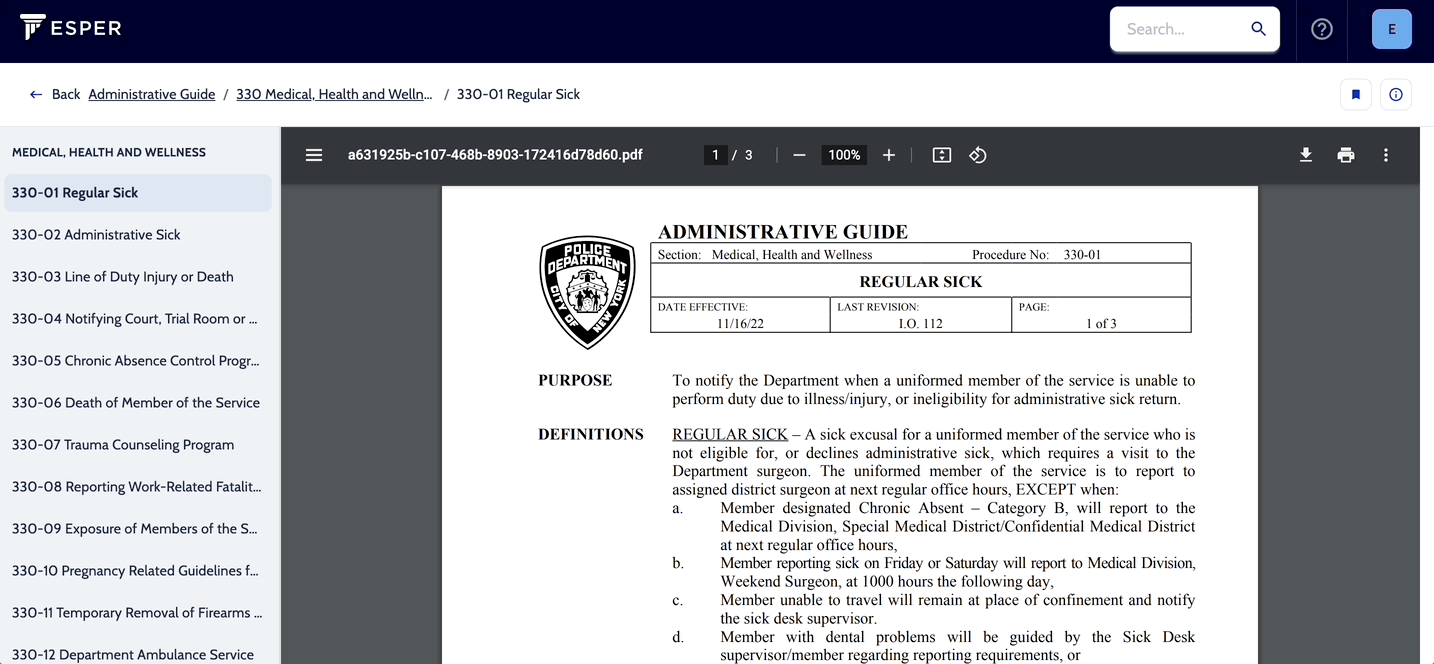
Task: Open Administrative Guide breadcrumb link
Action: pos(152,94)
